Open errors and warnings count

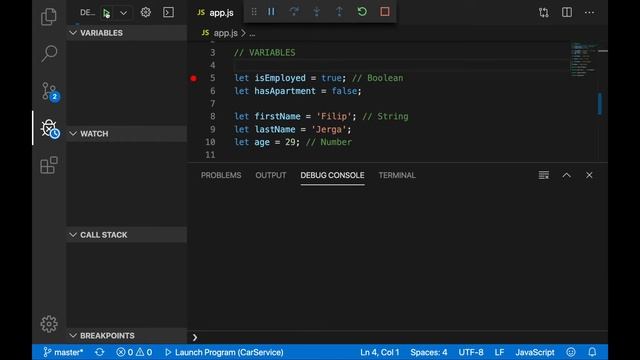(x=134, y=352)
